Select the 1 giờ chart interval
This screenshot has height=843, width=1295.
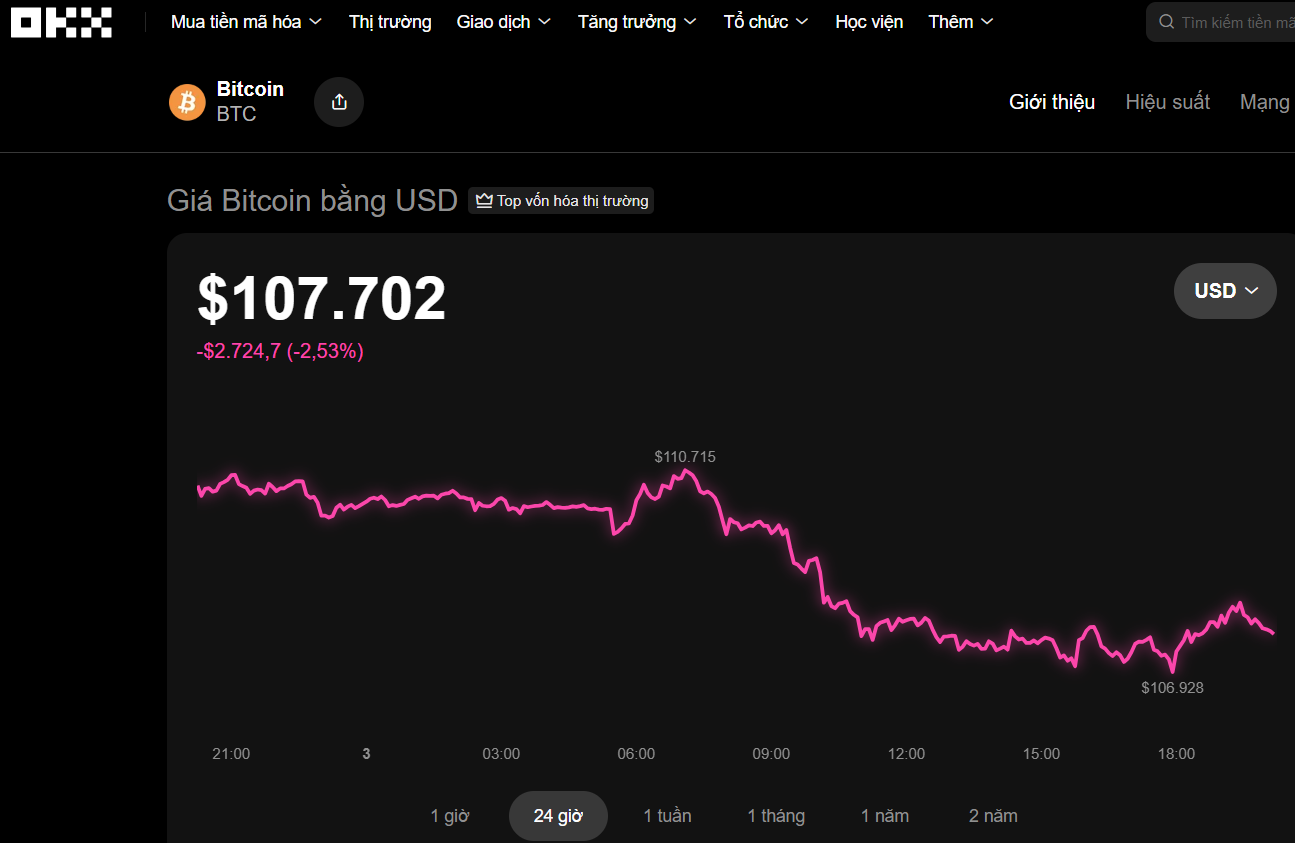(450, 815)
